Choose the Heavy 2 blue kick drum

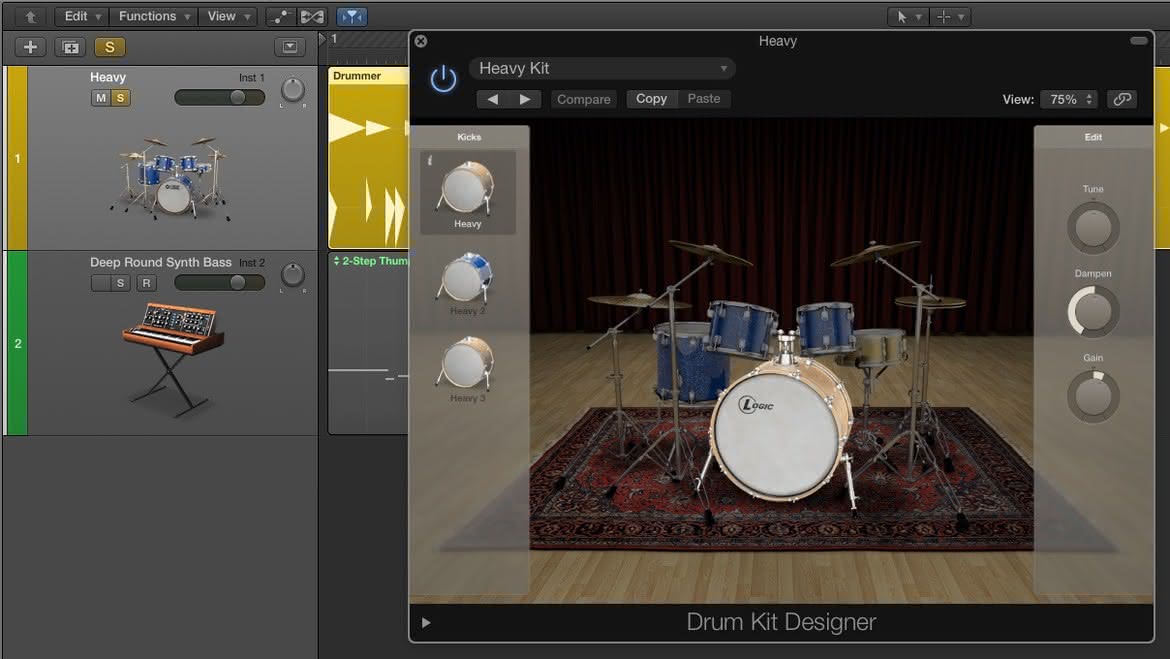click(467, 283)
